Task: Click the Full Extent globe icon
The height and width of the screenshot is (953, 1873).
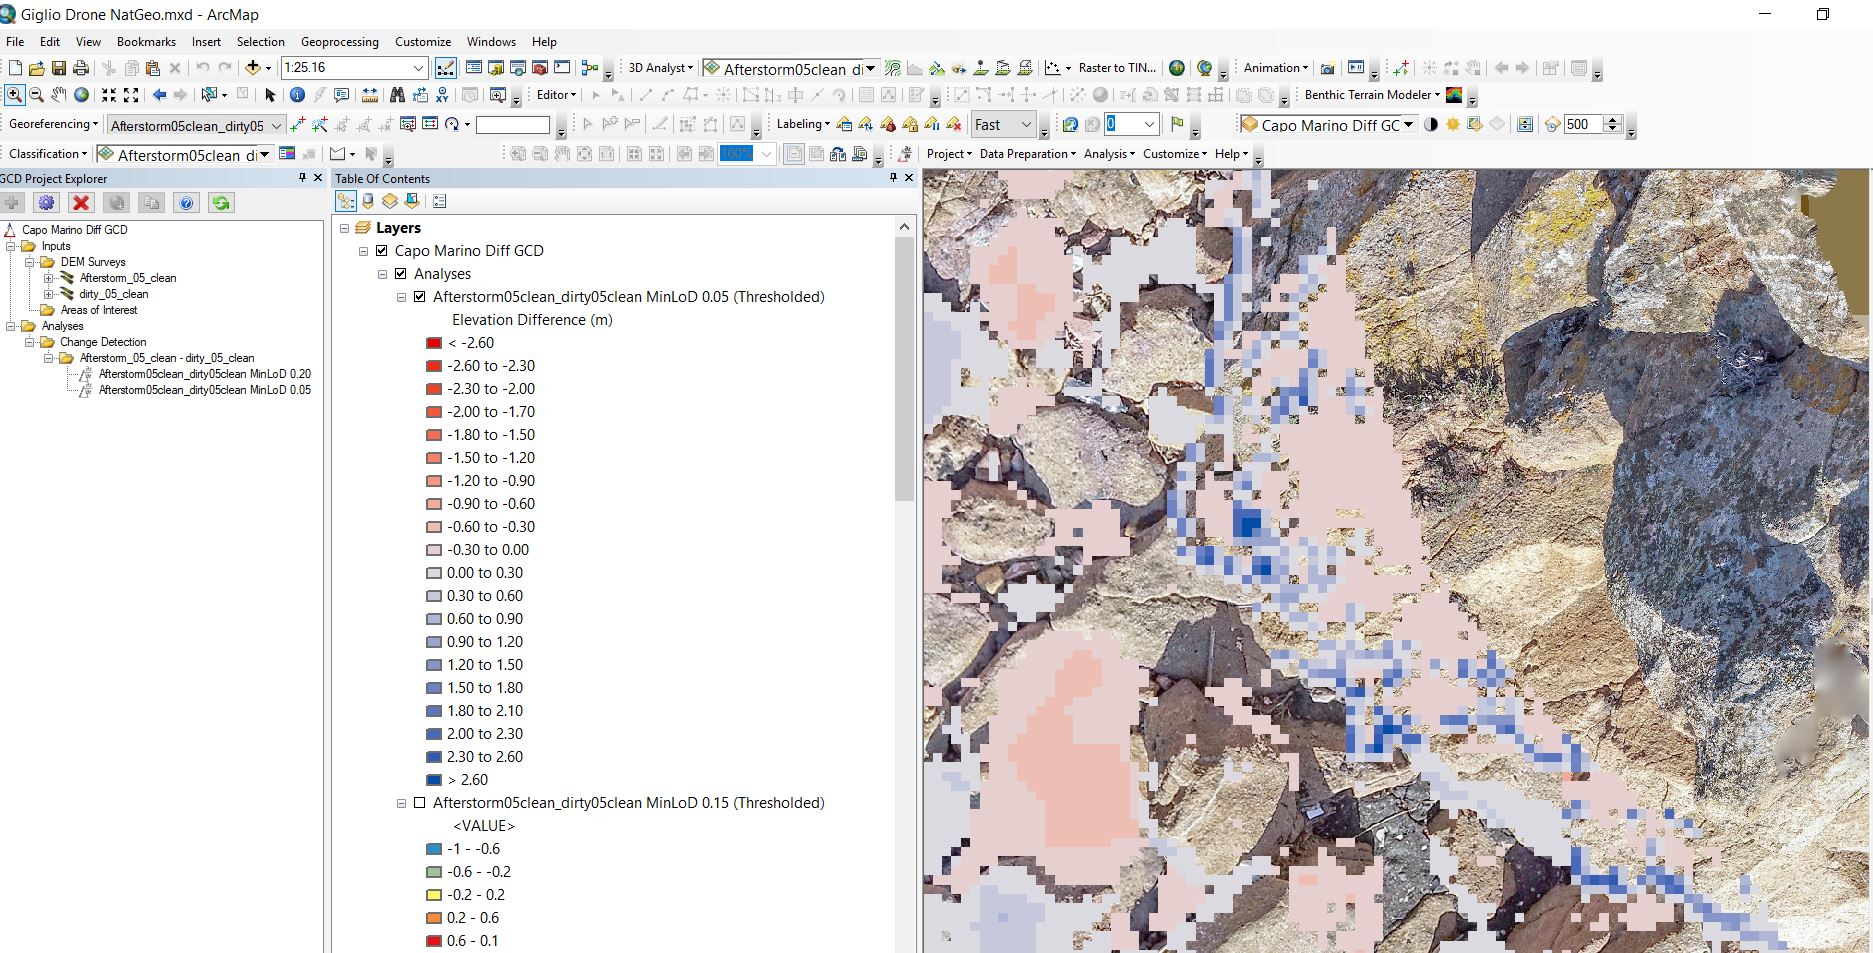Action: click(81, 95)
